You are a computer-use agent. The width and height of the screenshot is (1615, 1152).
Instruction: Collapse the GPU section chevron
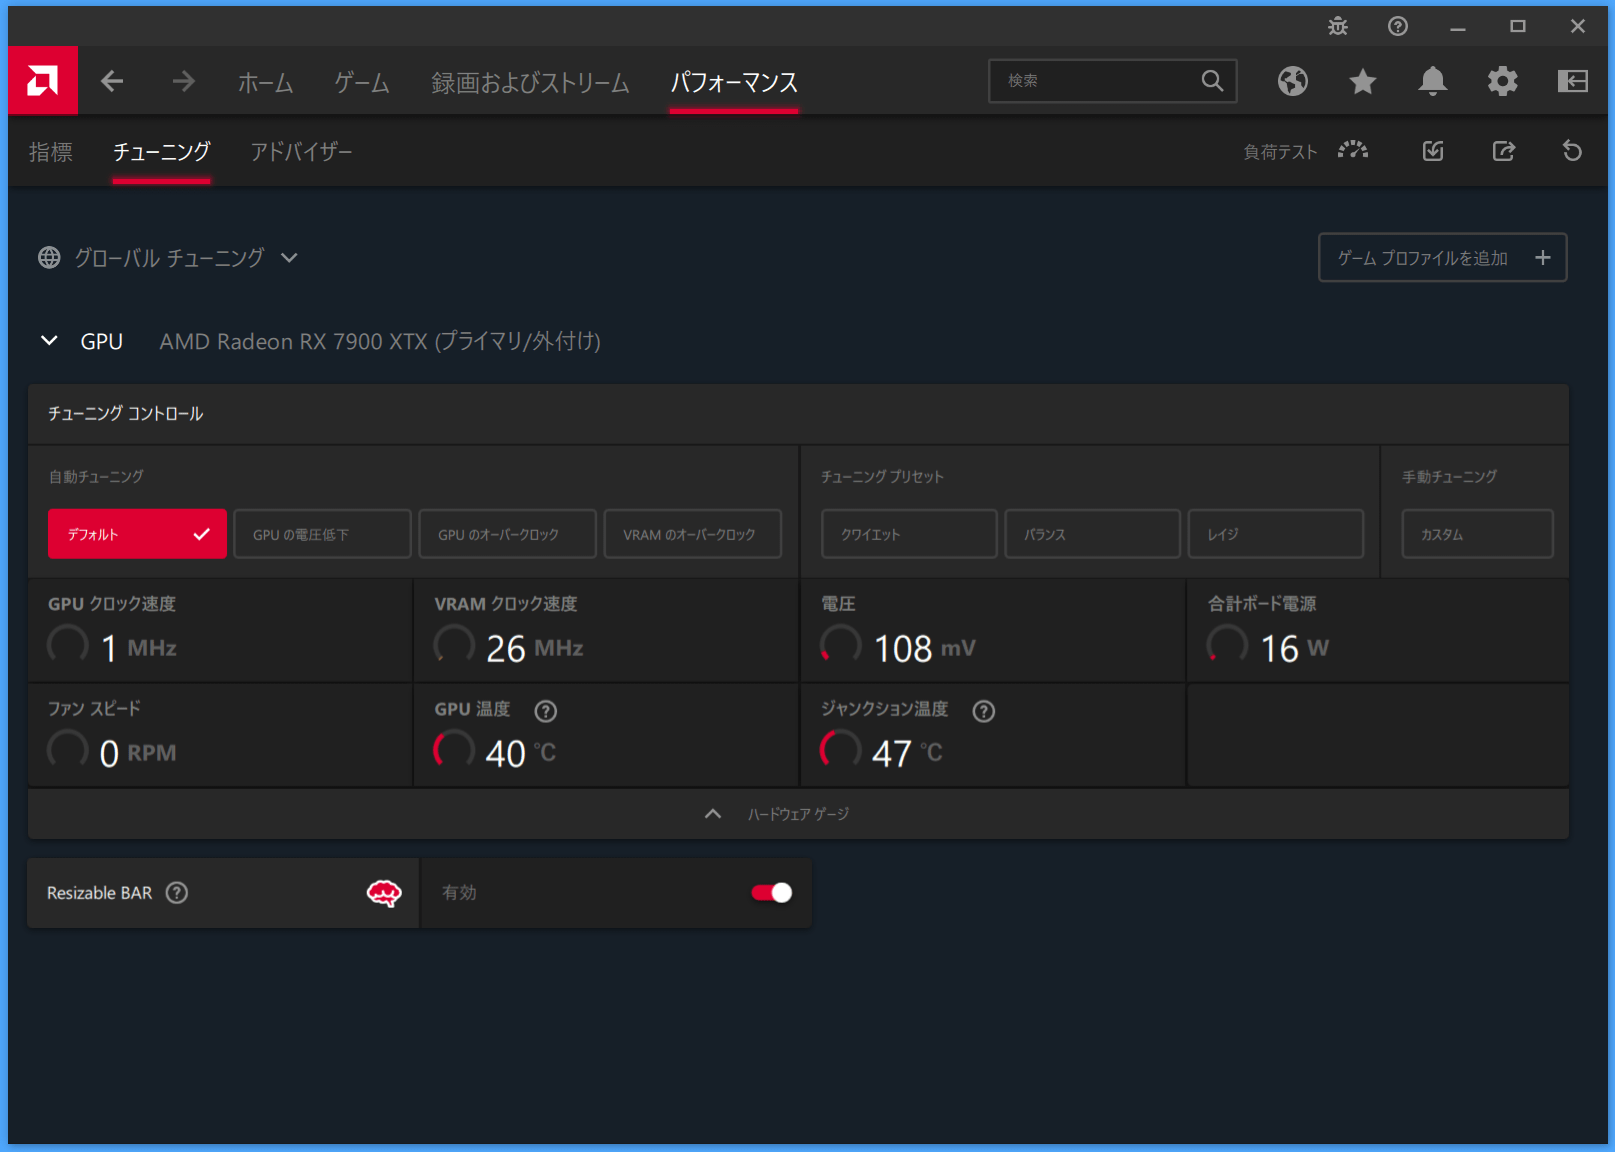click(x=49, y=341)
